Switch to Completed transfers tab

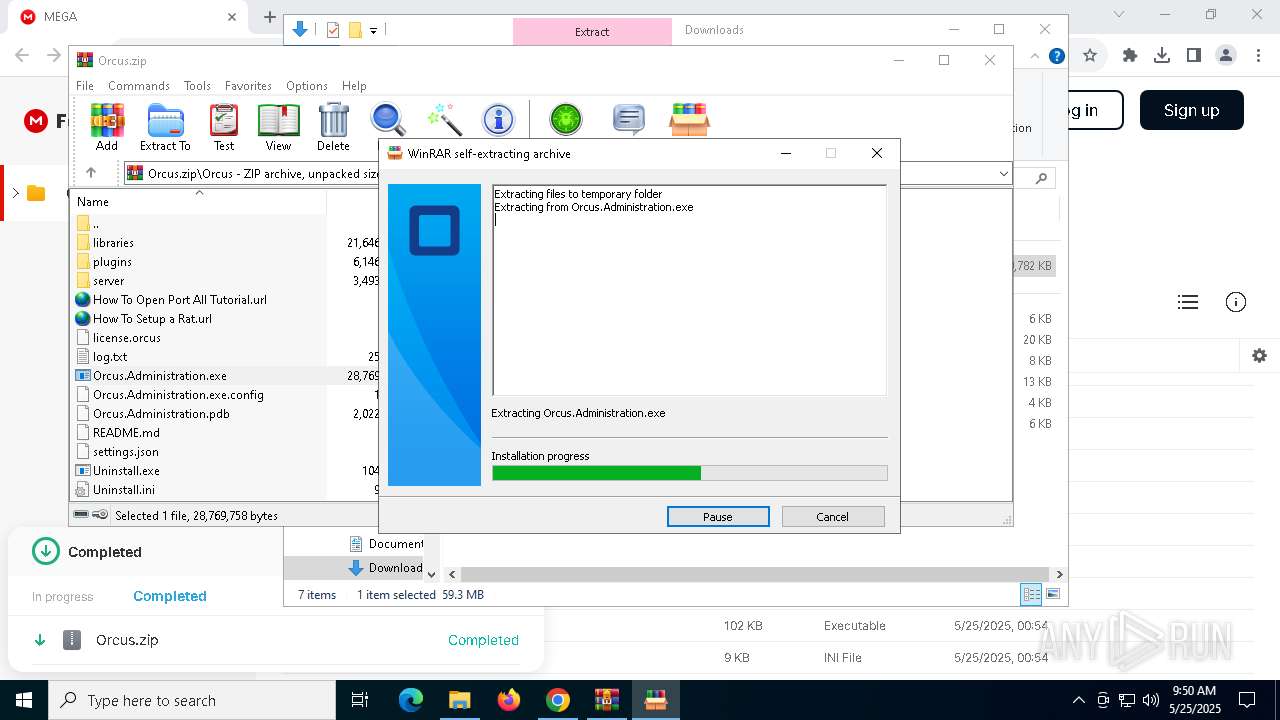coord(170,596)
